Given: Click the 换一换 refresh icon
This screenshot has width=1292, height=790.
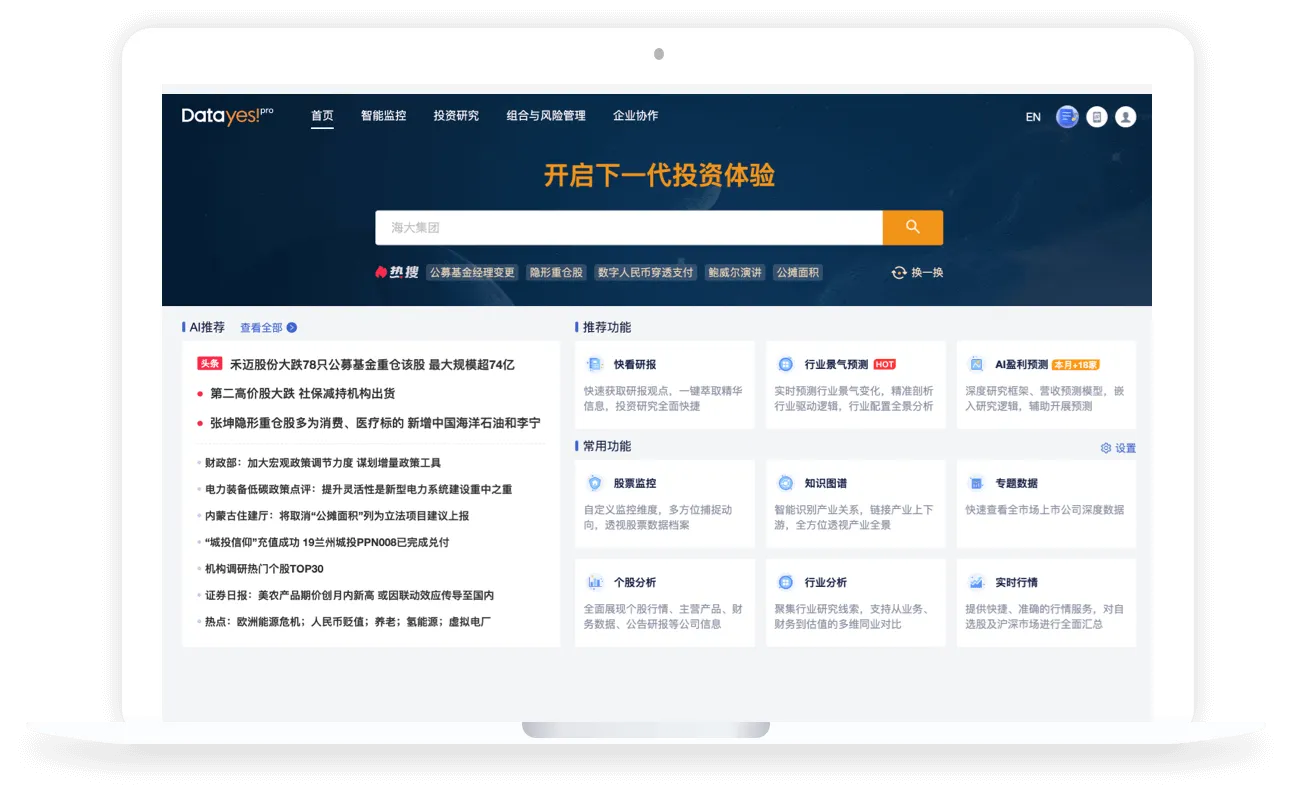Looking at the screenshot, I should (898, 272).
